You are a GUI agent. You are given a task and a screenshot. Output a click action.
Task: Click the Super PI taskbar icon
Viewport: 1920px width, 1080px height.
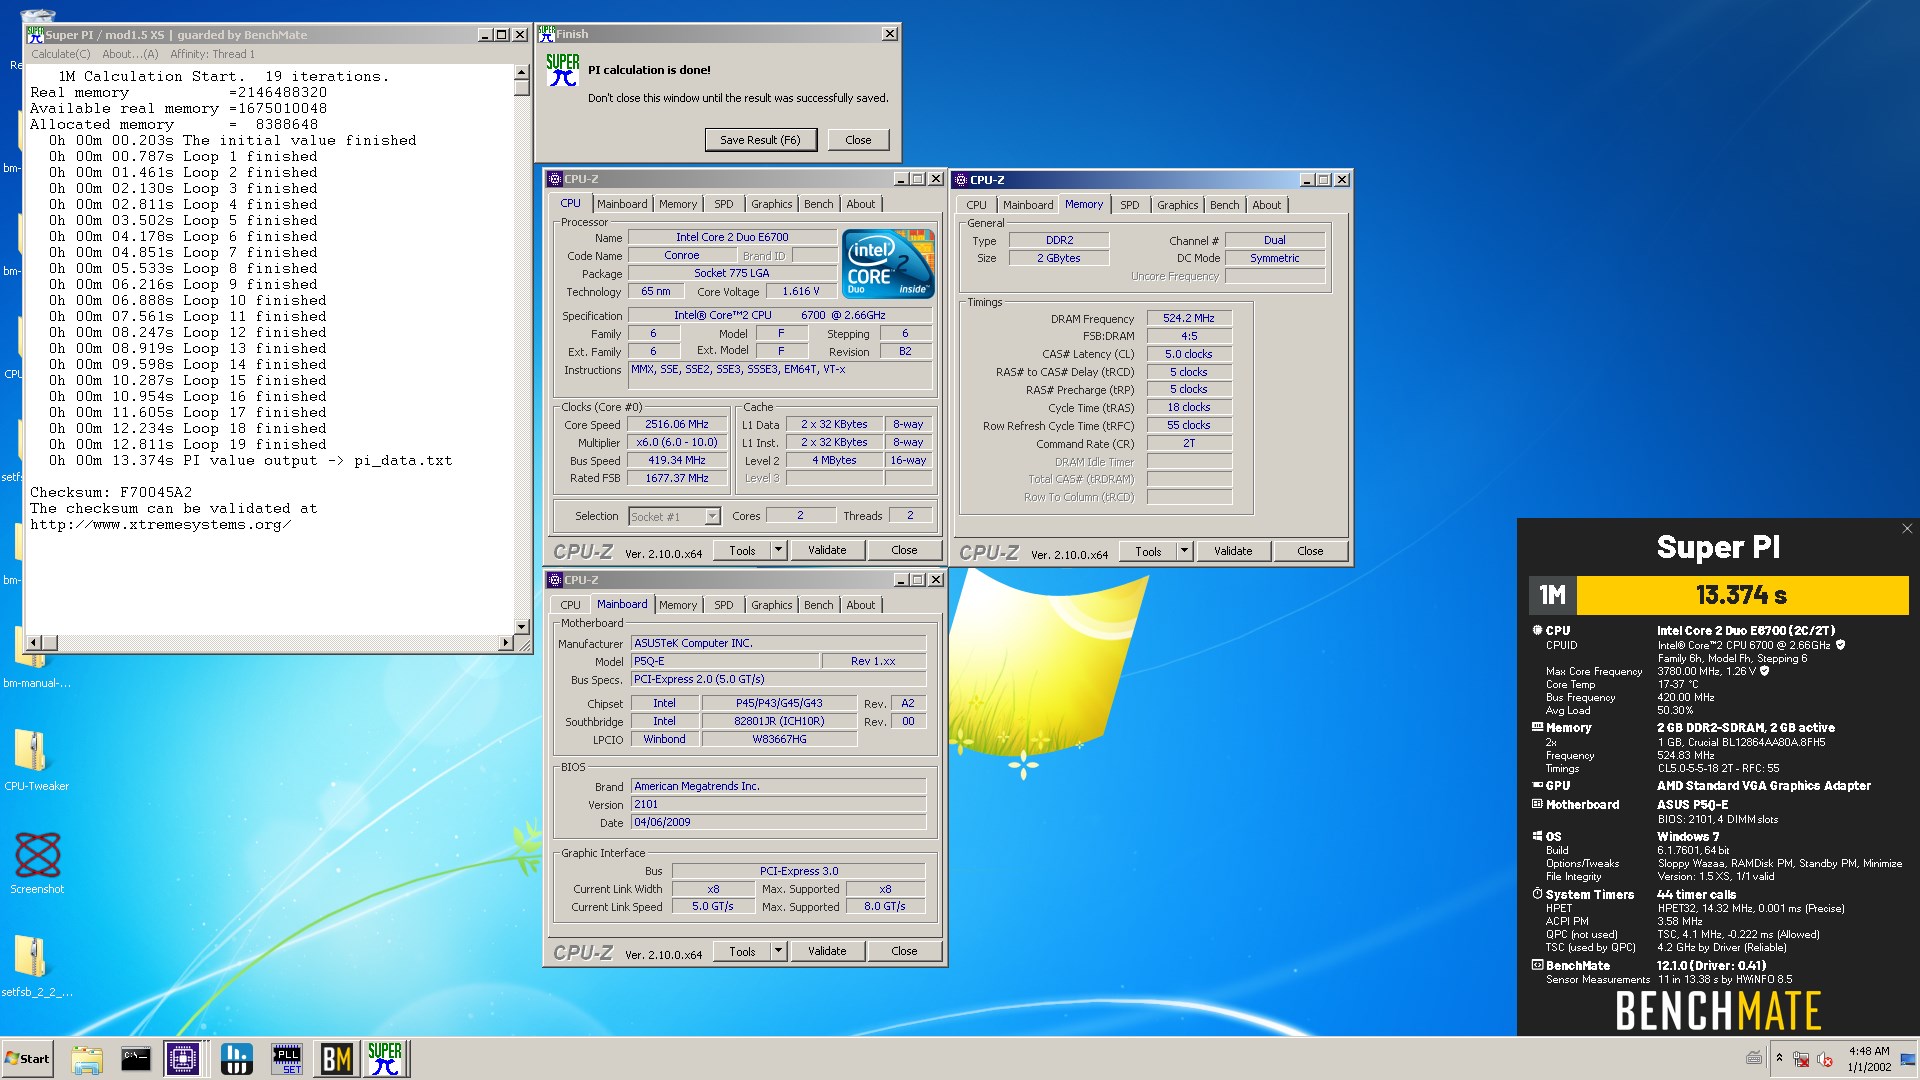click(x=385, y=1059)
